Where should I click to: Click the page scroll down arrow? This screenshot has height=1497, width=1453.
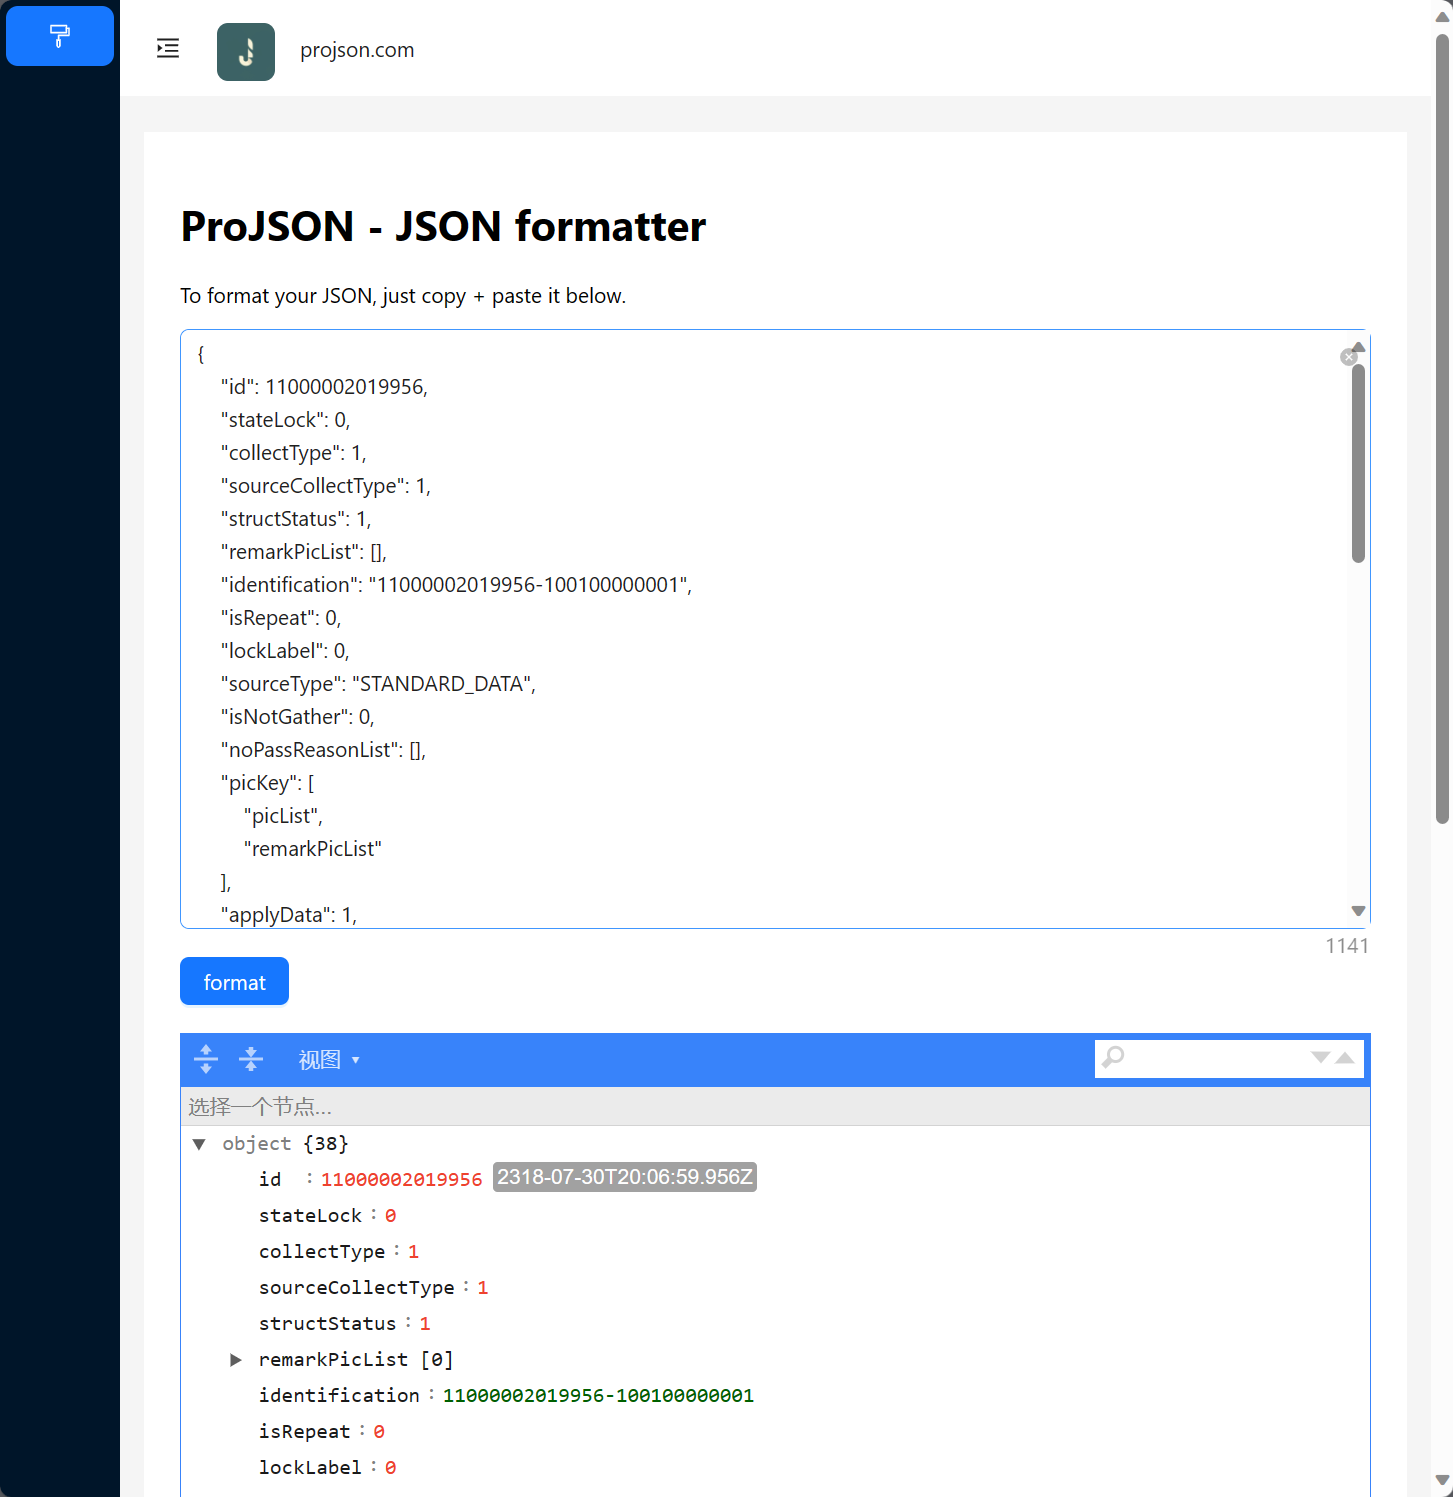point(1442,1480)
